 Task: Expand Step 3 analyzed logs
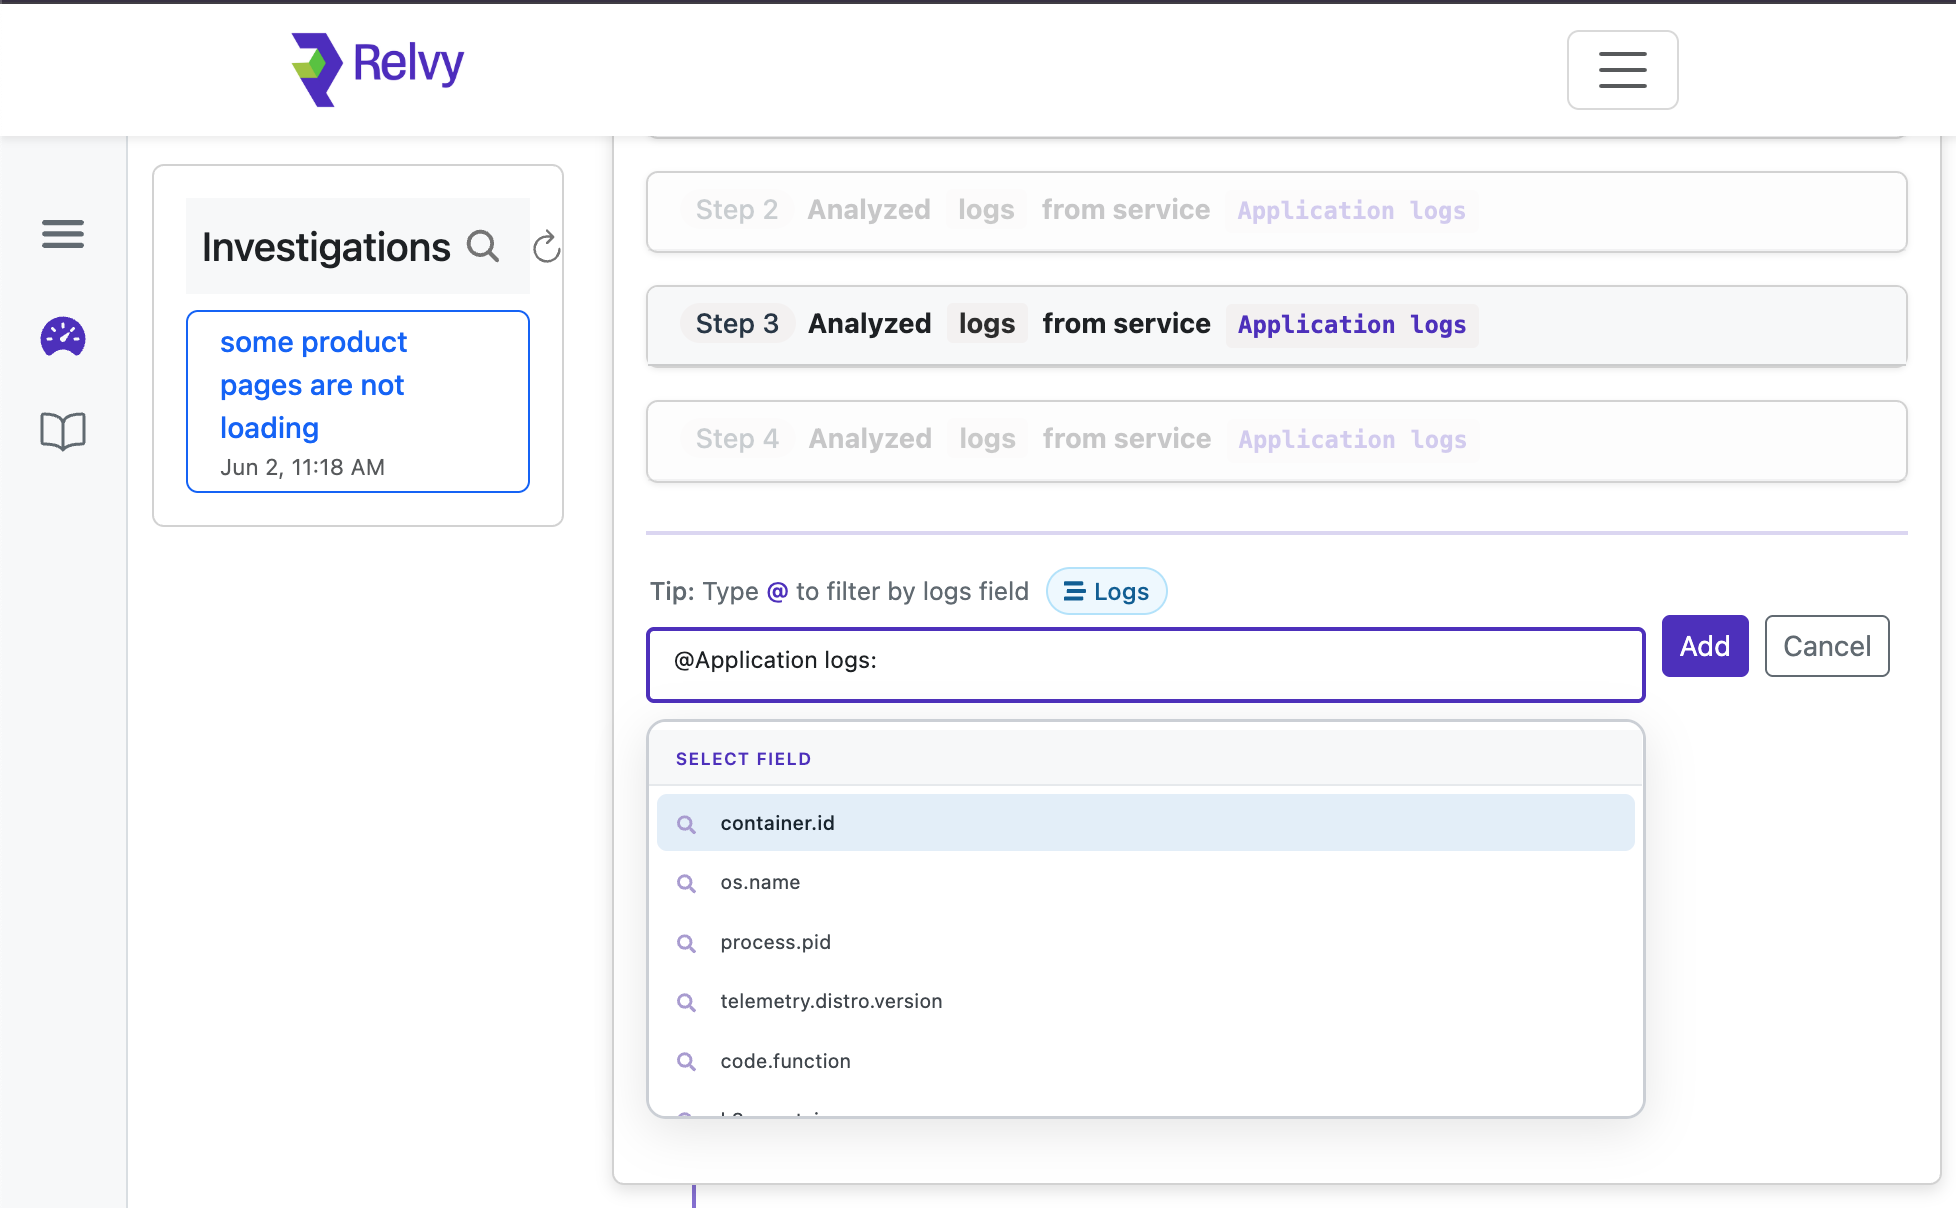pyautogui.click(x=1276, y=325)
